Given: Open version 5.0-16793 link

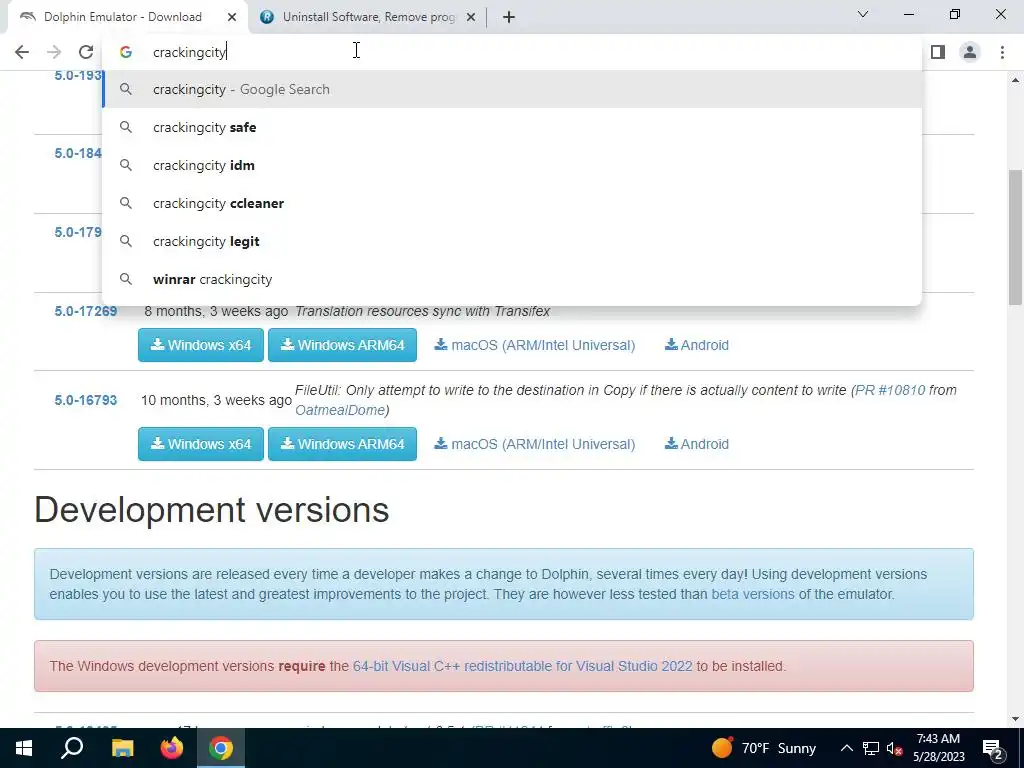Looking at the screenshot, I should pos(86,400).
